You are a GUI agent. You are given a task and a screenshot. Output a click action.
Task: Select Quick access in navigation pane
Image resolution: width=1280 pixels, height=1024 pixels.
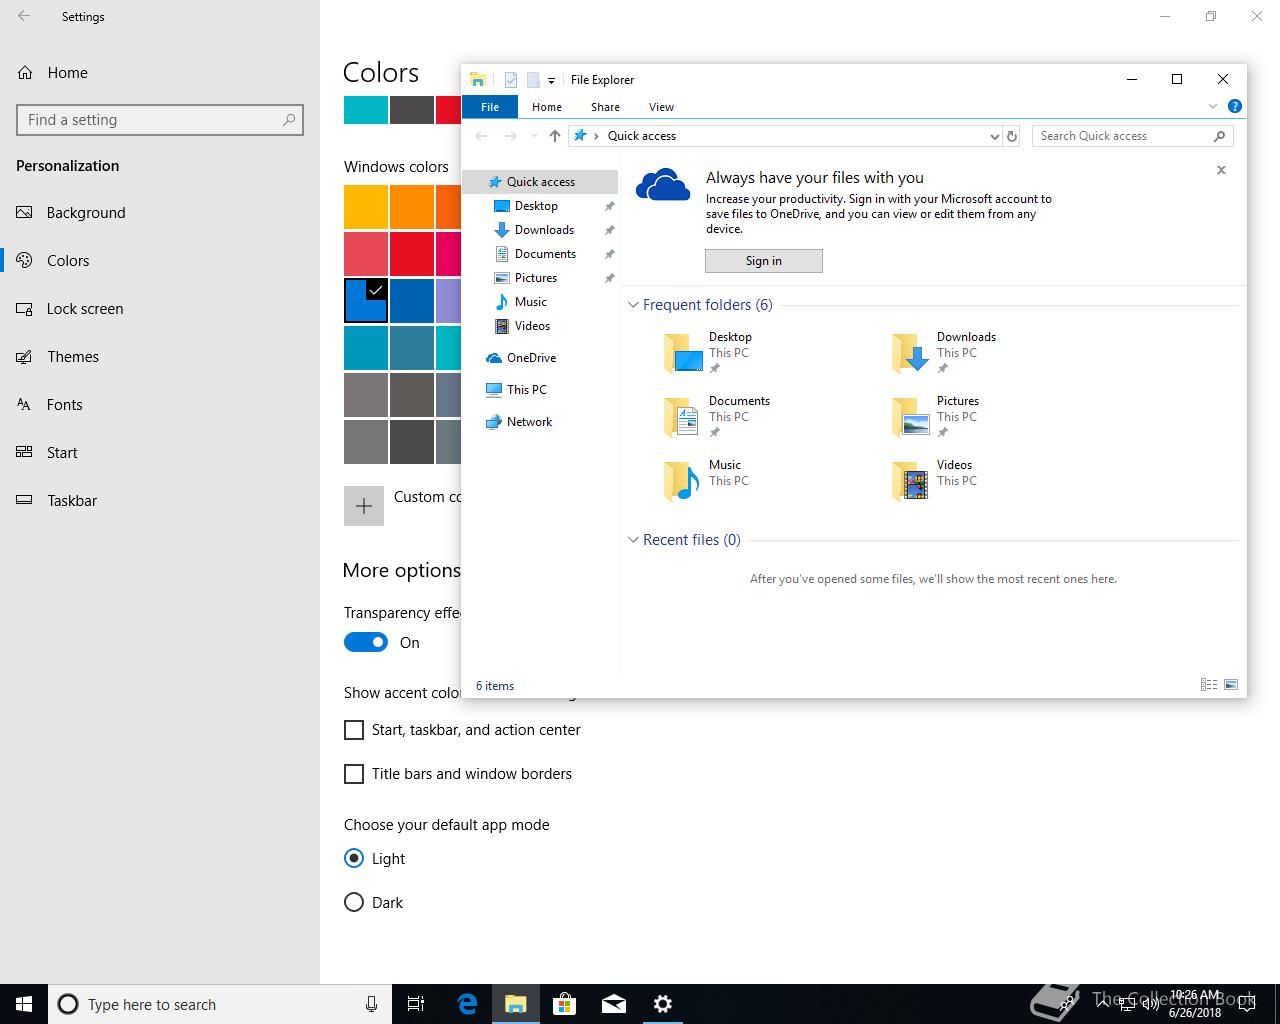540,182
